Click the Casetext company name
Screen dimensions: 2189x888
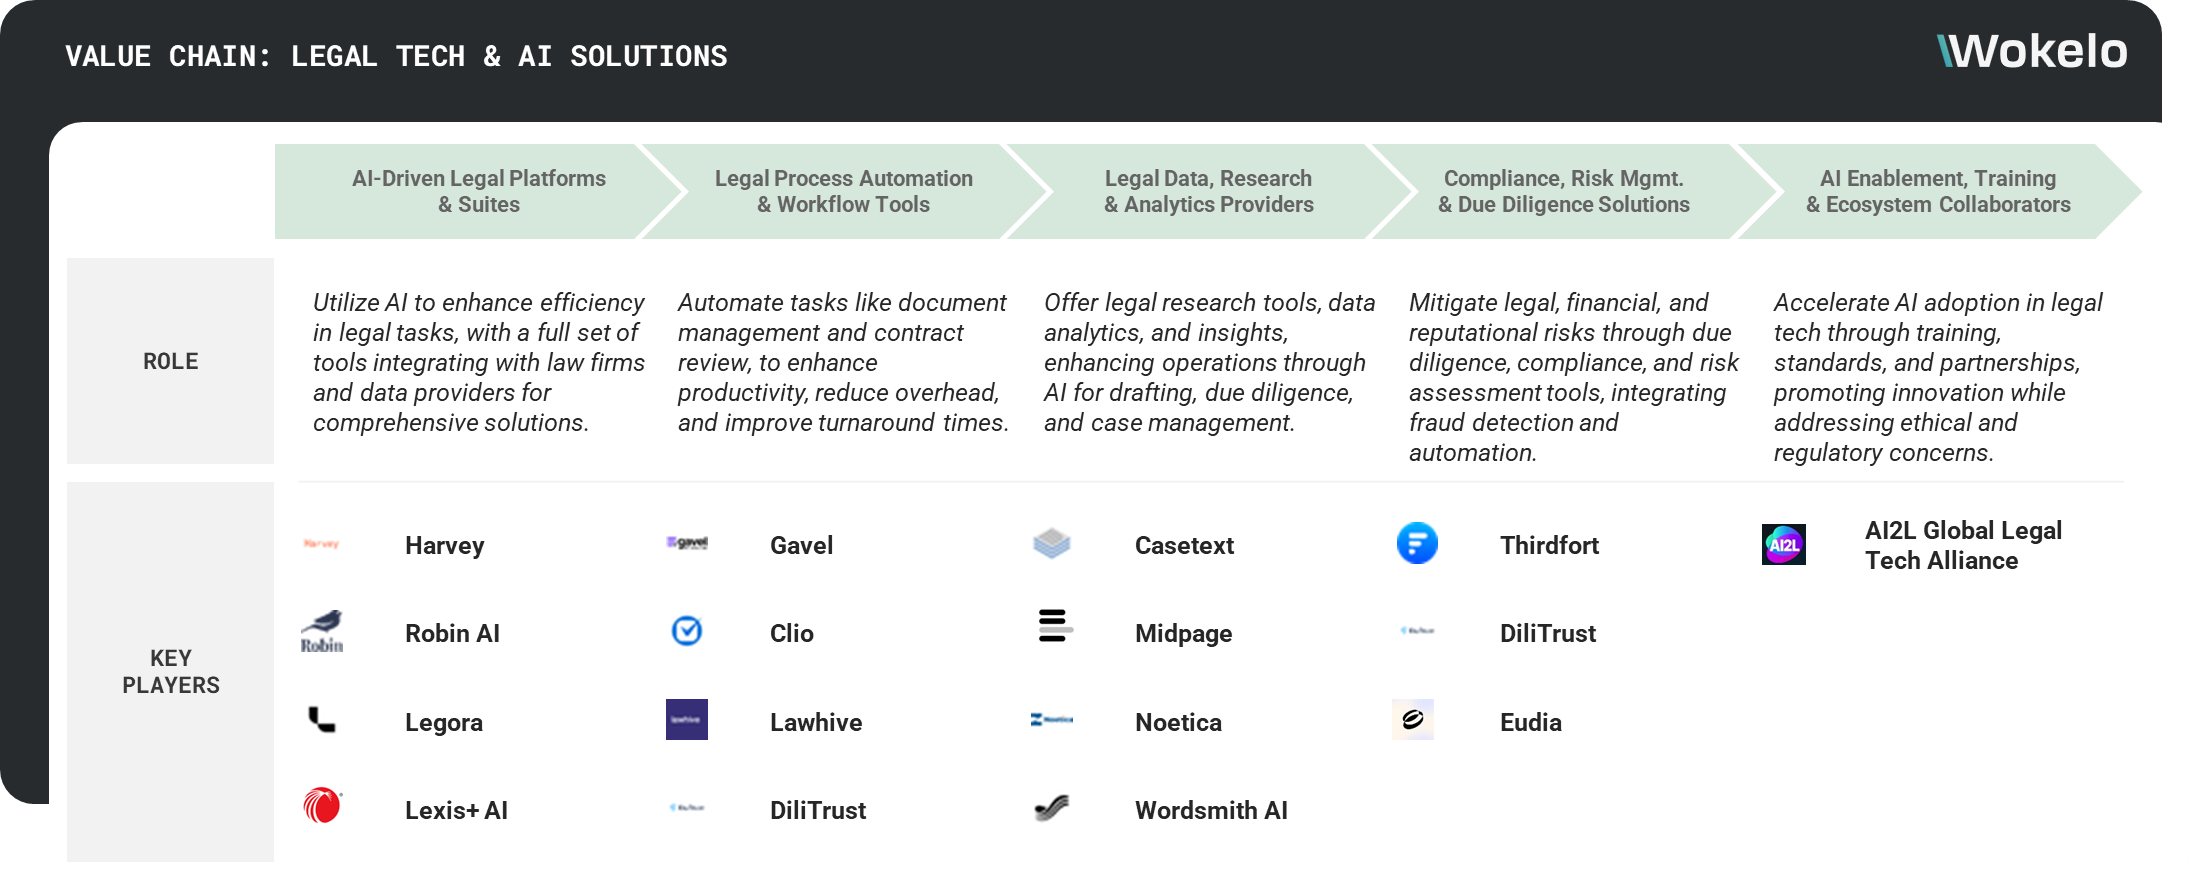coord(1184,545)
